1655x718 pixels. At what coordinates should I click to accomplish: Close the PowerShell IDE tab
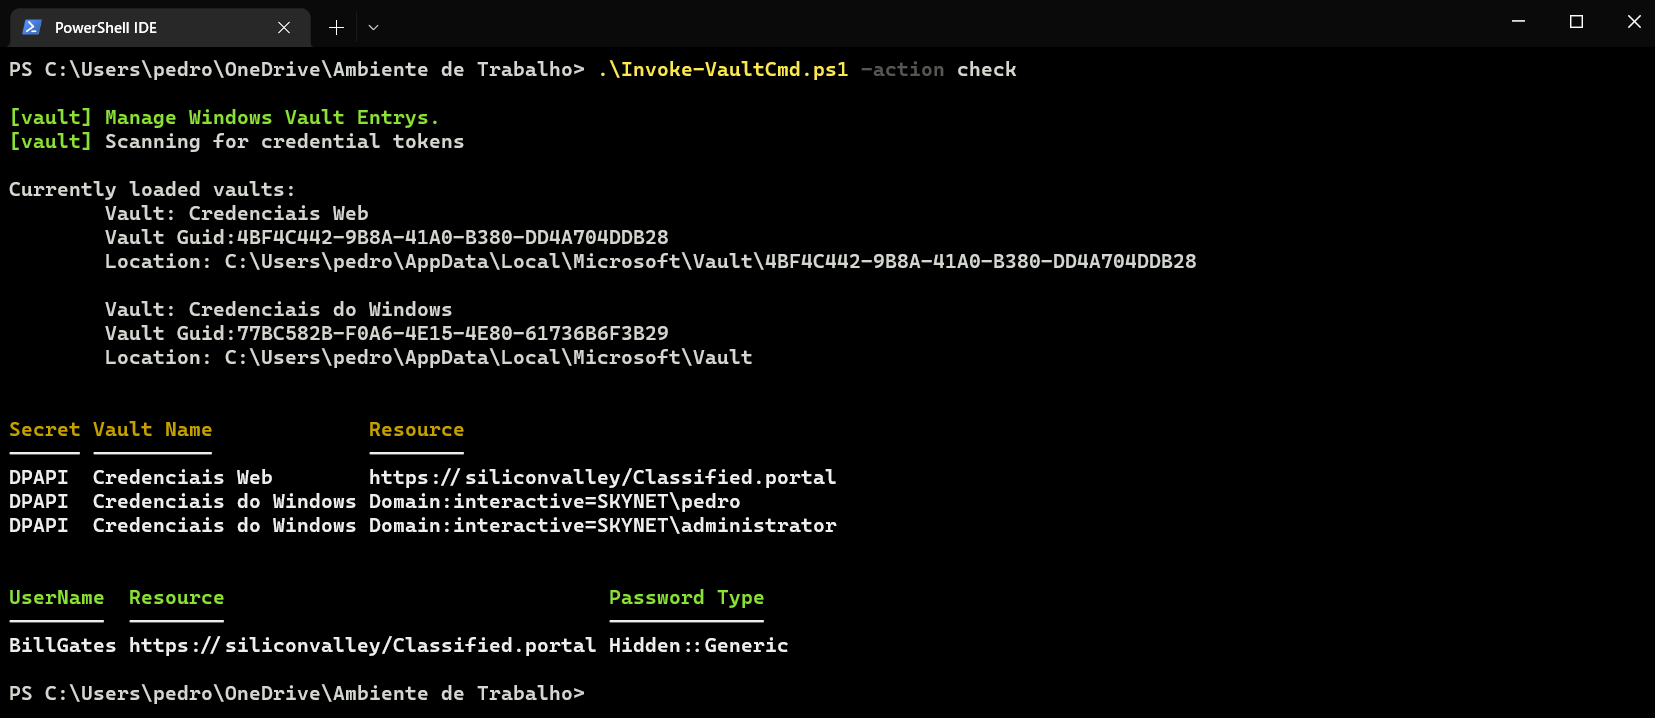pos(283,27)
